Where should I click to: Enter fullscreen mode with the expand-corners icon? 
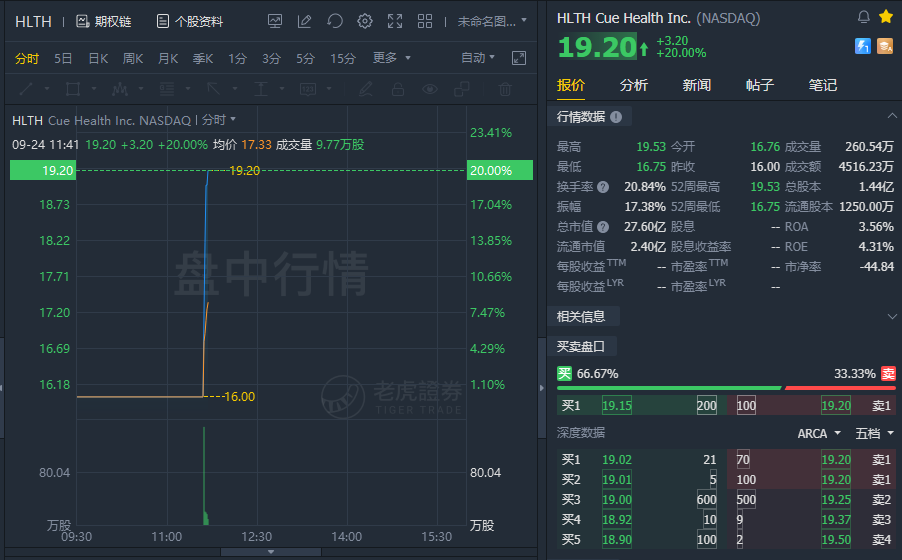395,21
